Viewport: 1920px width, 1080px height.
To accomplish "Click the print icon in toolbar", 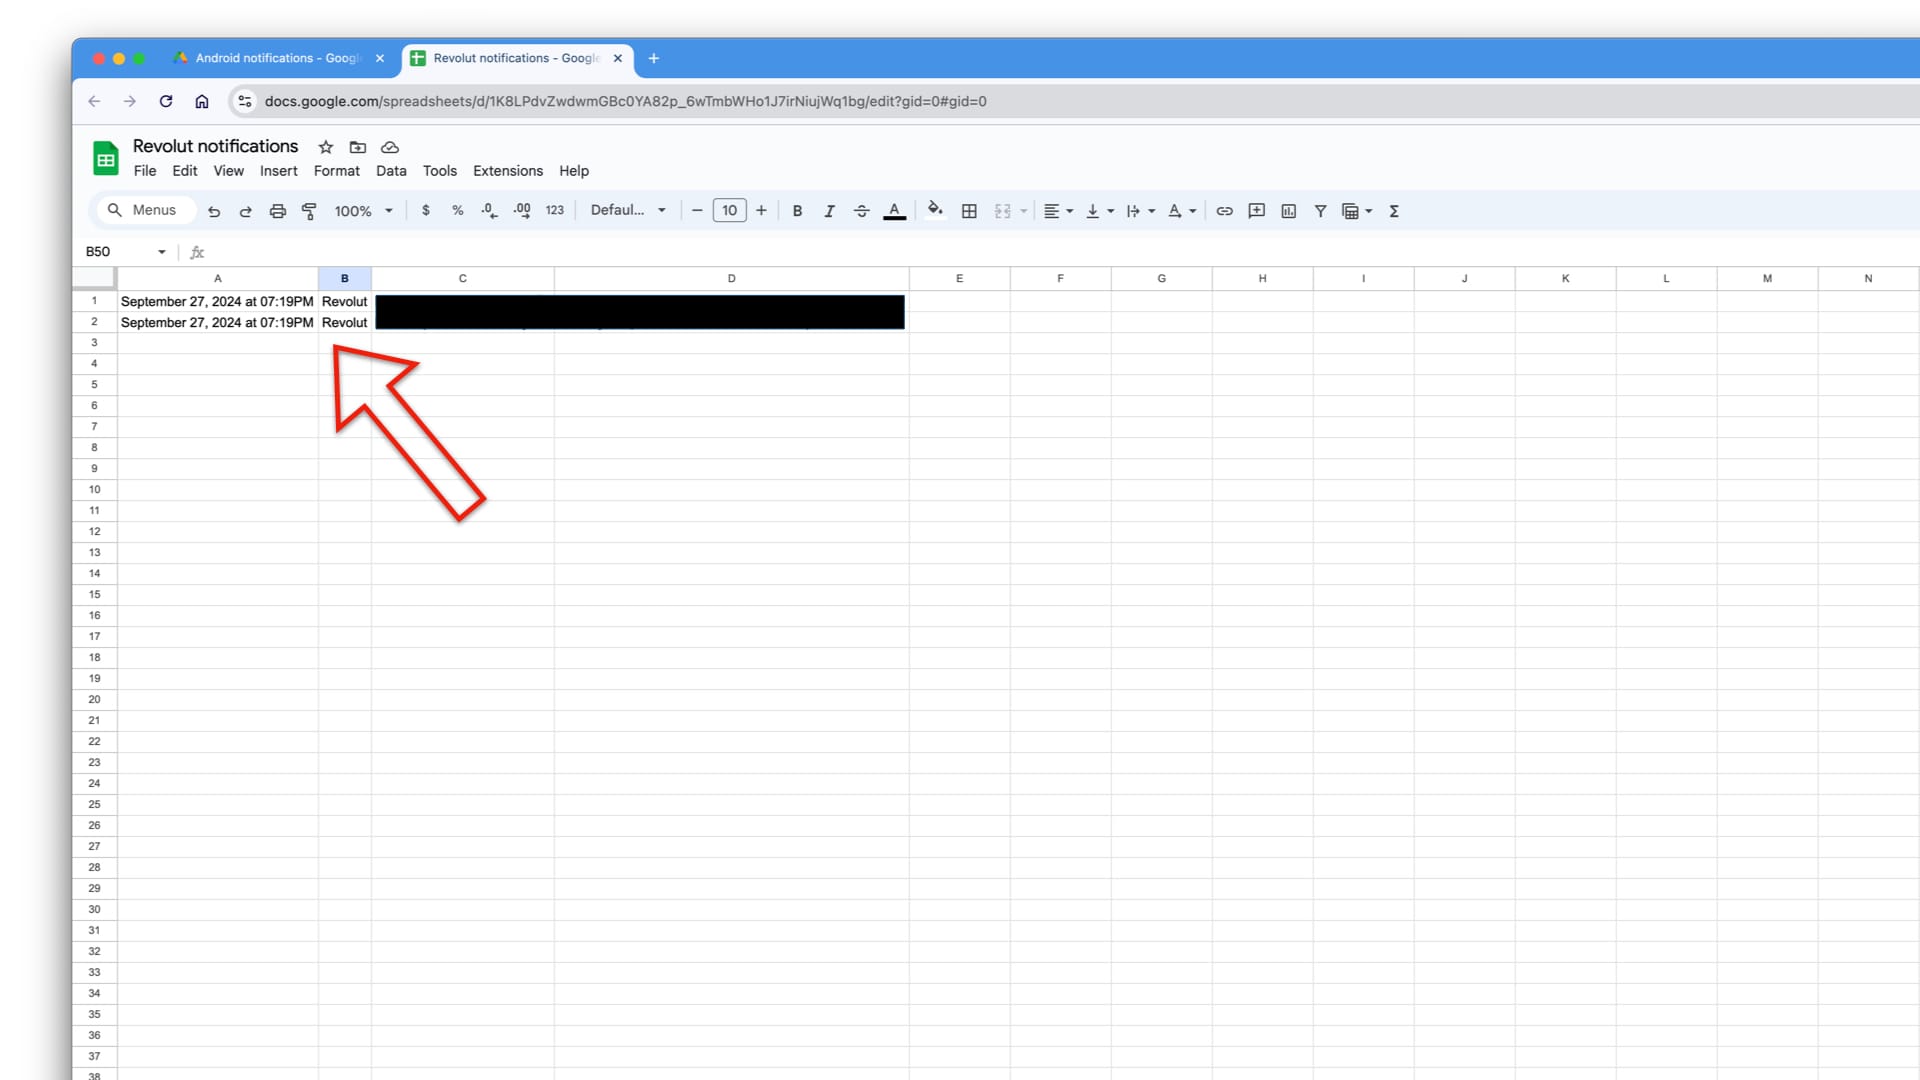I will tap(277, 211).
